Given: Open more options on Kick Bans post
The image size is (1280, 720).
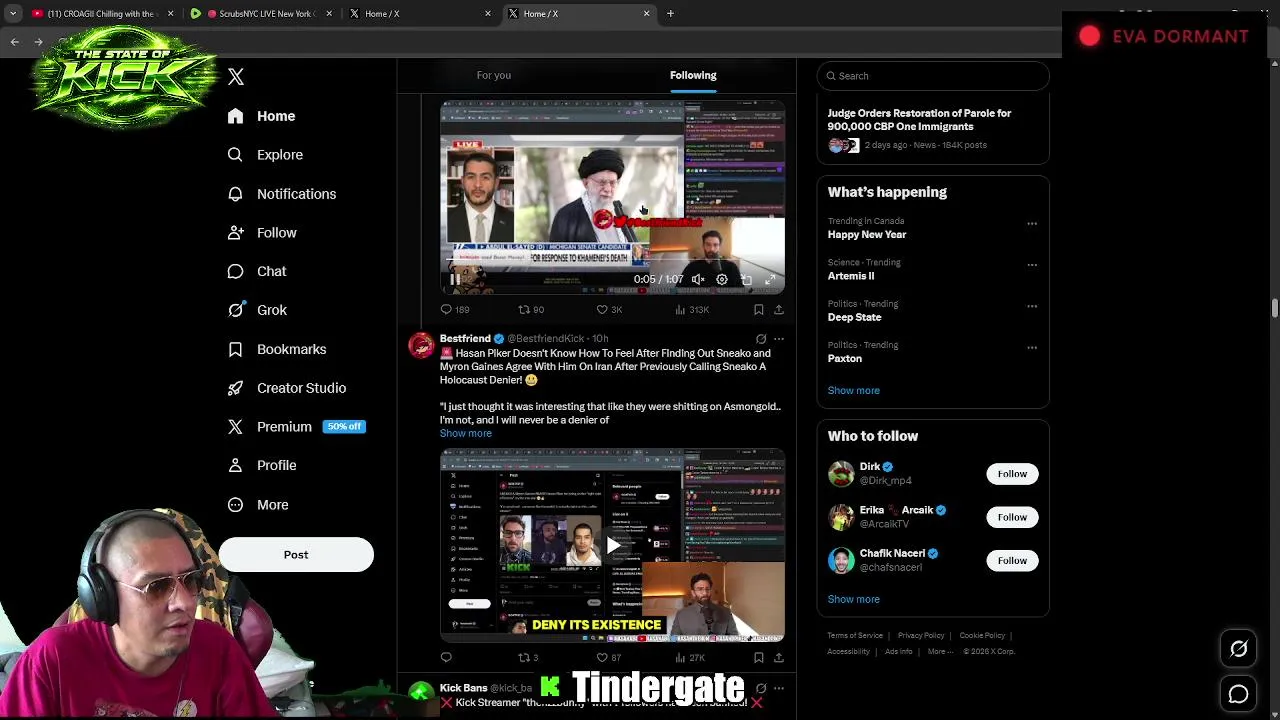Looking at the screenshot, I should [779, 688].
